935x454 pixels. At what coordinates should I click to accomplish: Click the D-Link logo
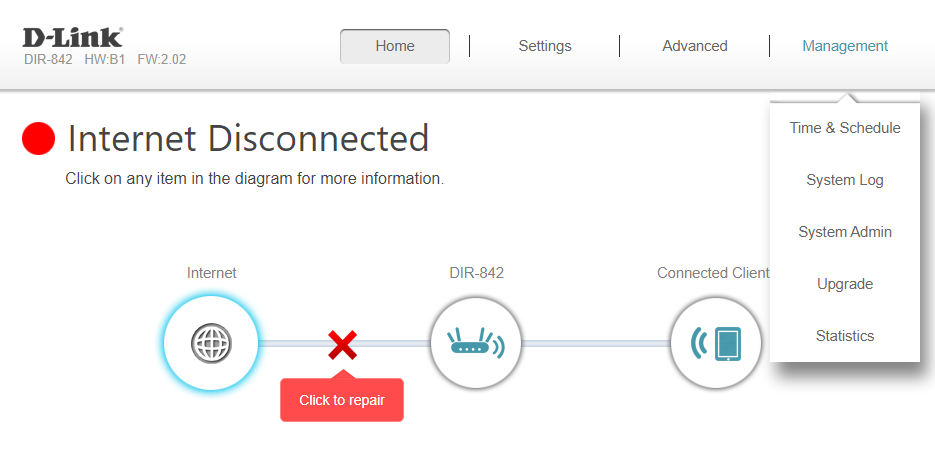72,38
